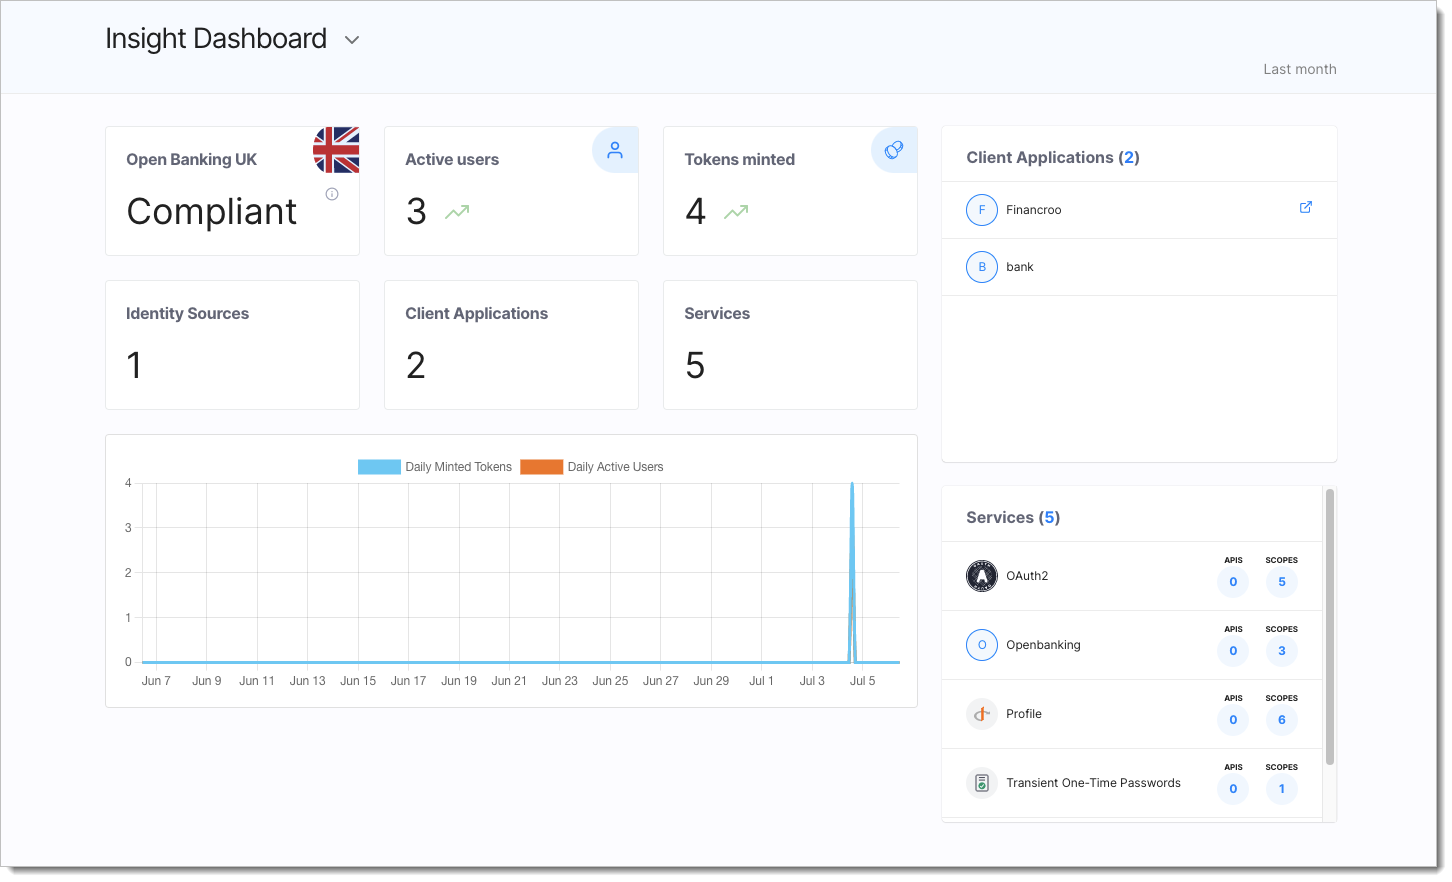Click the Tokens minted trend arrow
The width and height of the screenshot is (1452, 882).
click(x=736, y=212)
